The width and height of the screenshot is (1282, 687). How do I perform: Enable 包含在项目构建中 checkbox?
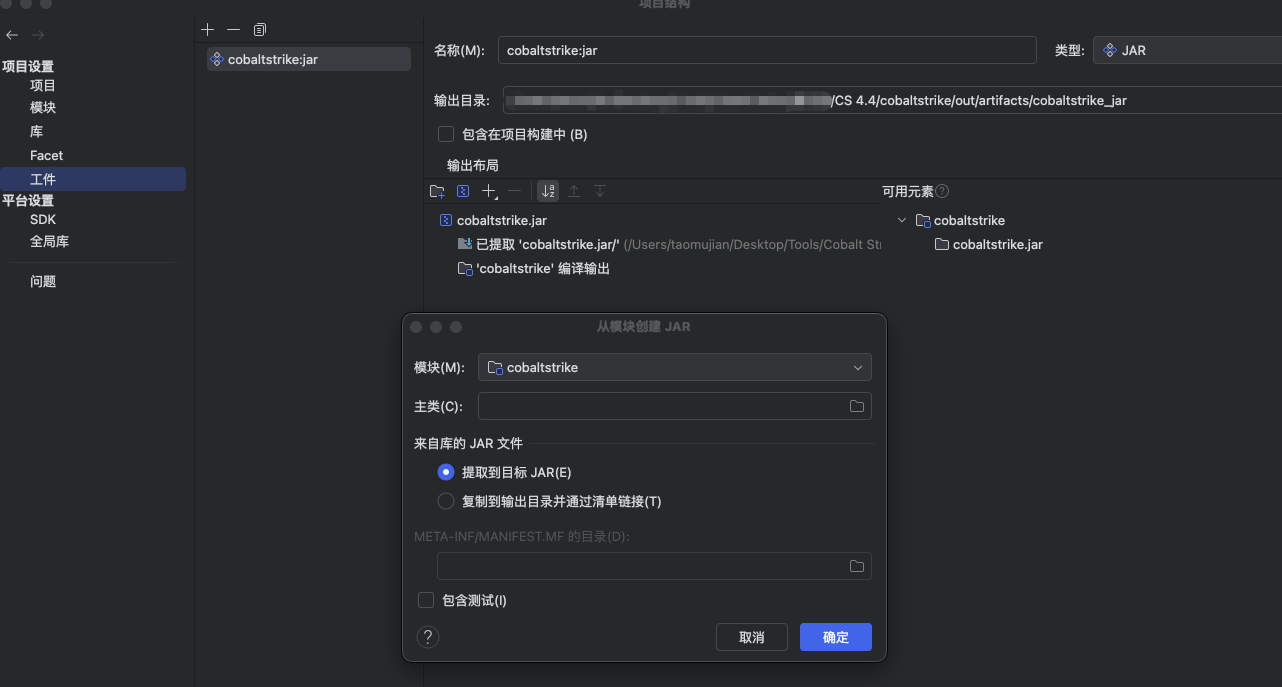pos(446,134)
